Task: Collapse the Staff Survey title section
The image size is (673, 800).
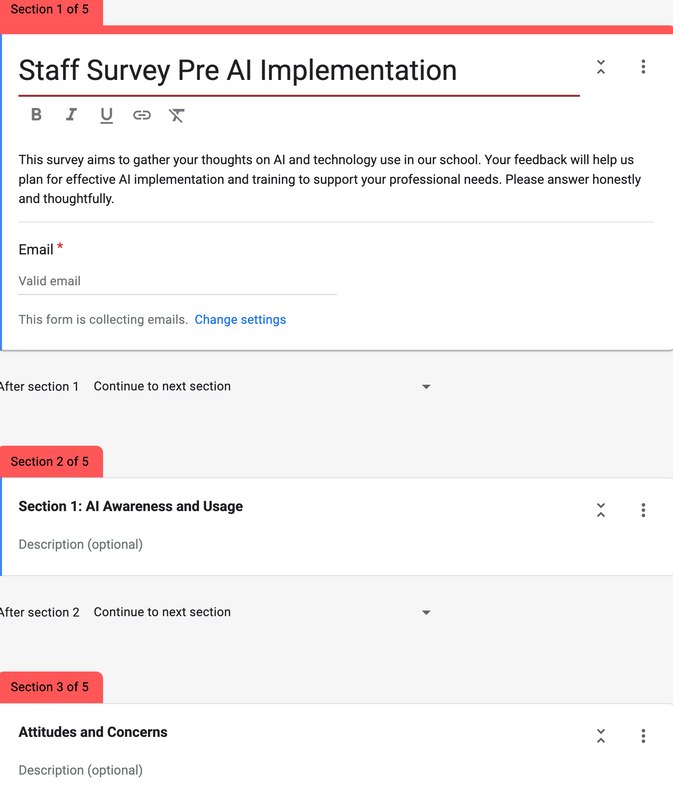Action: [x=601, y=67]
